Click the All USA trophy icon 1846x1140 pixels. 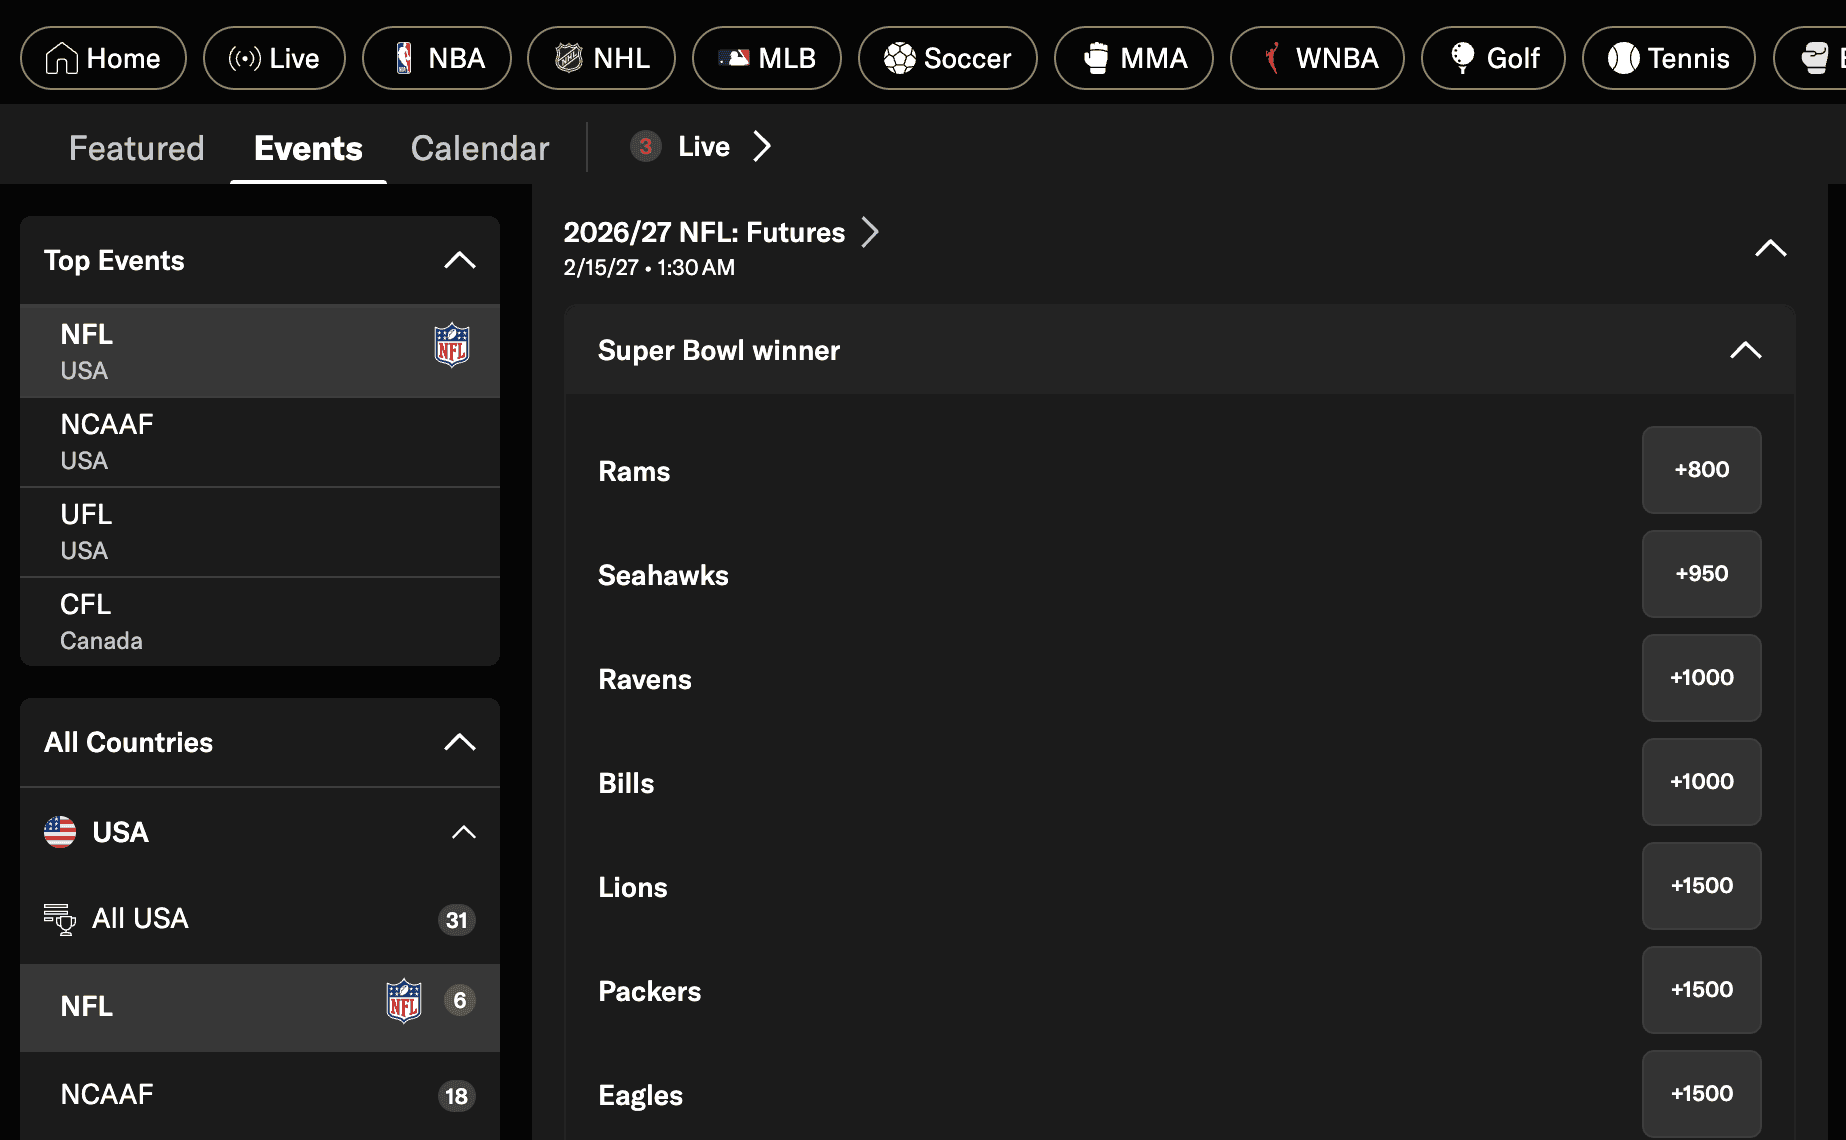pyautogui.click(x=60, y=919)
